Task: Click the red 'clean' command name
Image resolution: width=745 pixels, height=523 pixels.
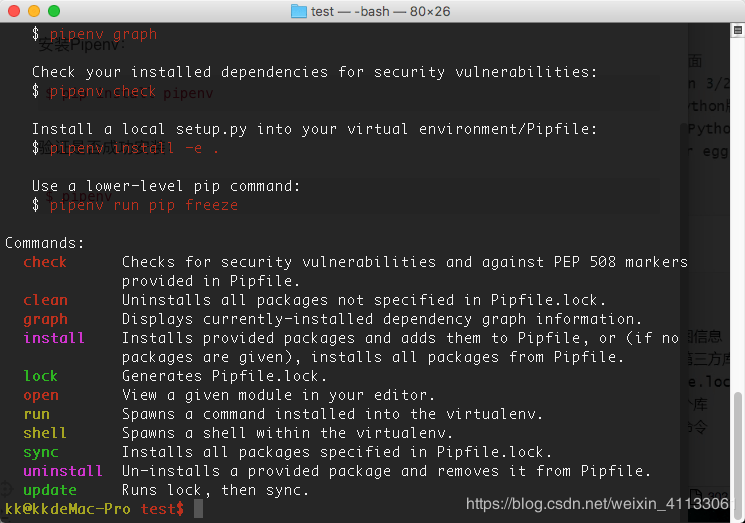Action: click(x=45, y=300)
